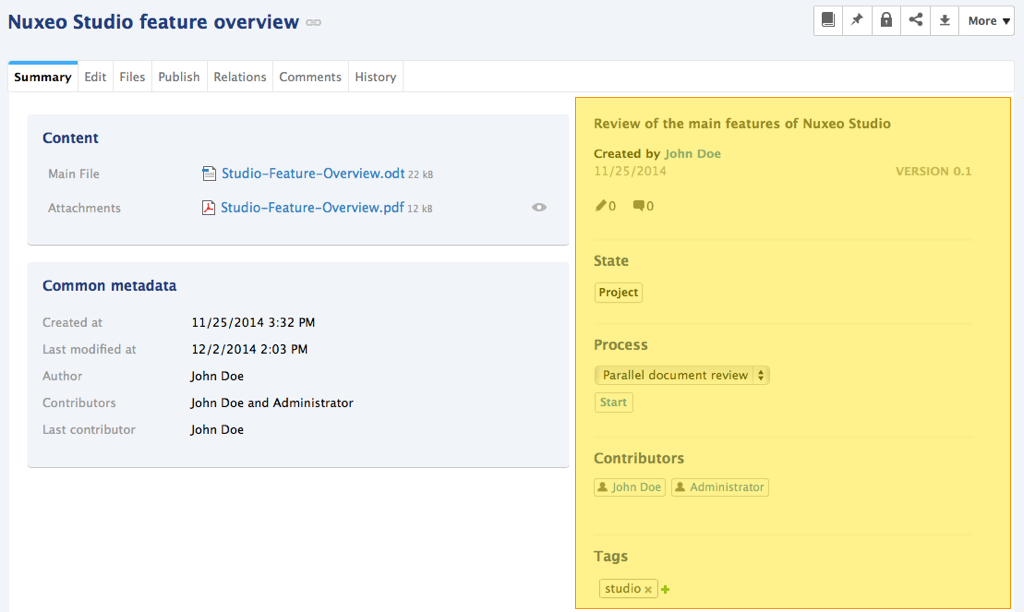
Task: Click the State heading in the side panel
Action: tap(611, 261)
